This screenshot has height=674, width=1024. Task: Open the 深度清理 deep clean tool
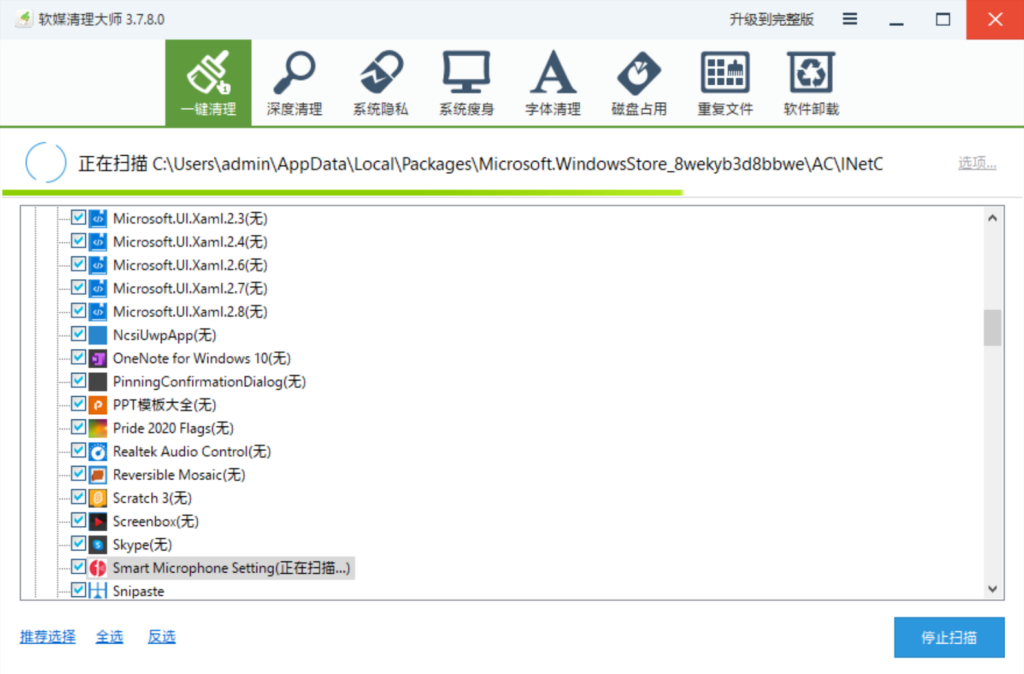[x=294, y=84]
